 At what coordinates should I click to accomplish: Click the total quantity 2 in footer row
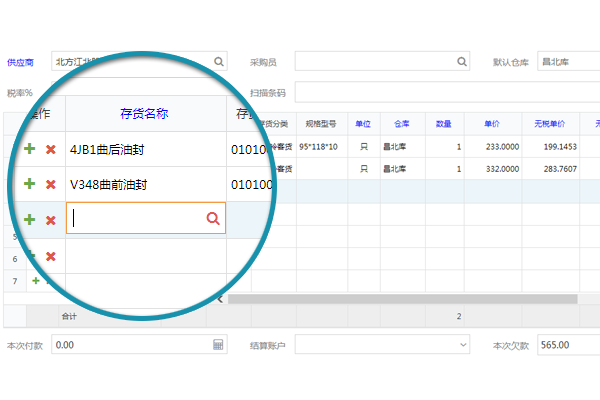(459, 316)
